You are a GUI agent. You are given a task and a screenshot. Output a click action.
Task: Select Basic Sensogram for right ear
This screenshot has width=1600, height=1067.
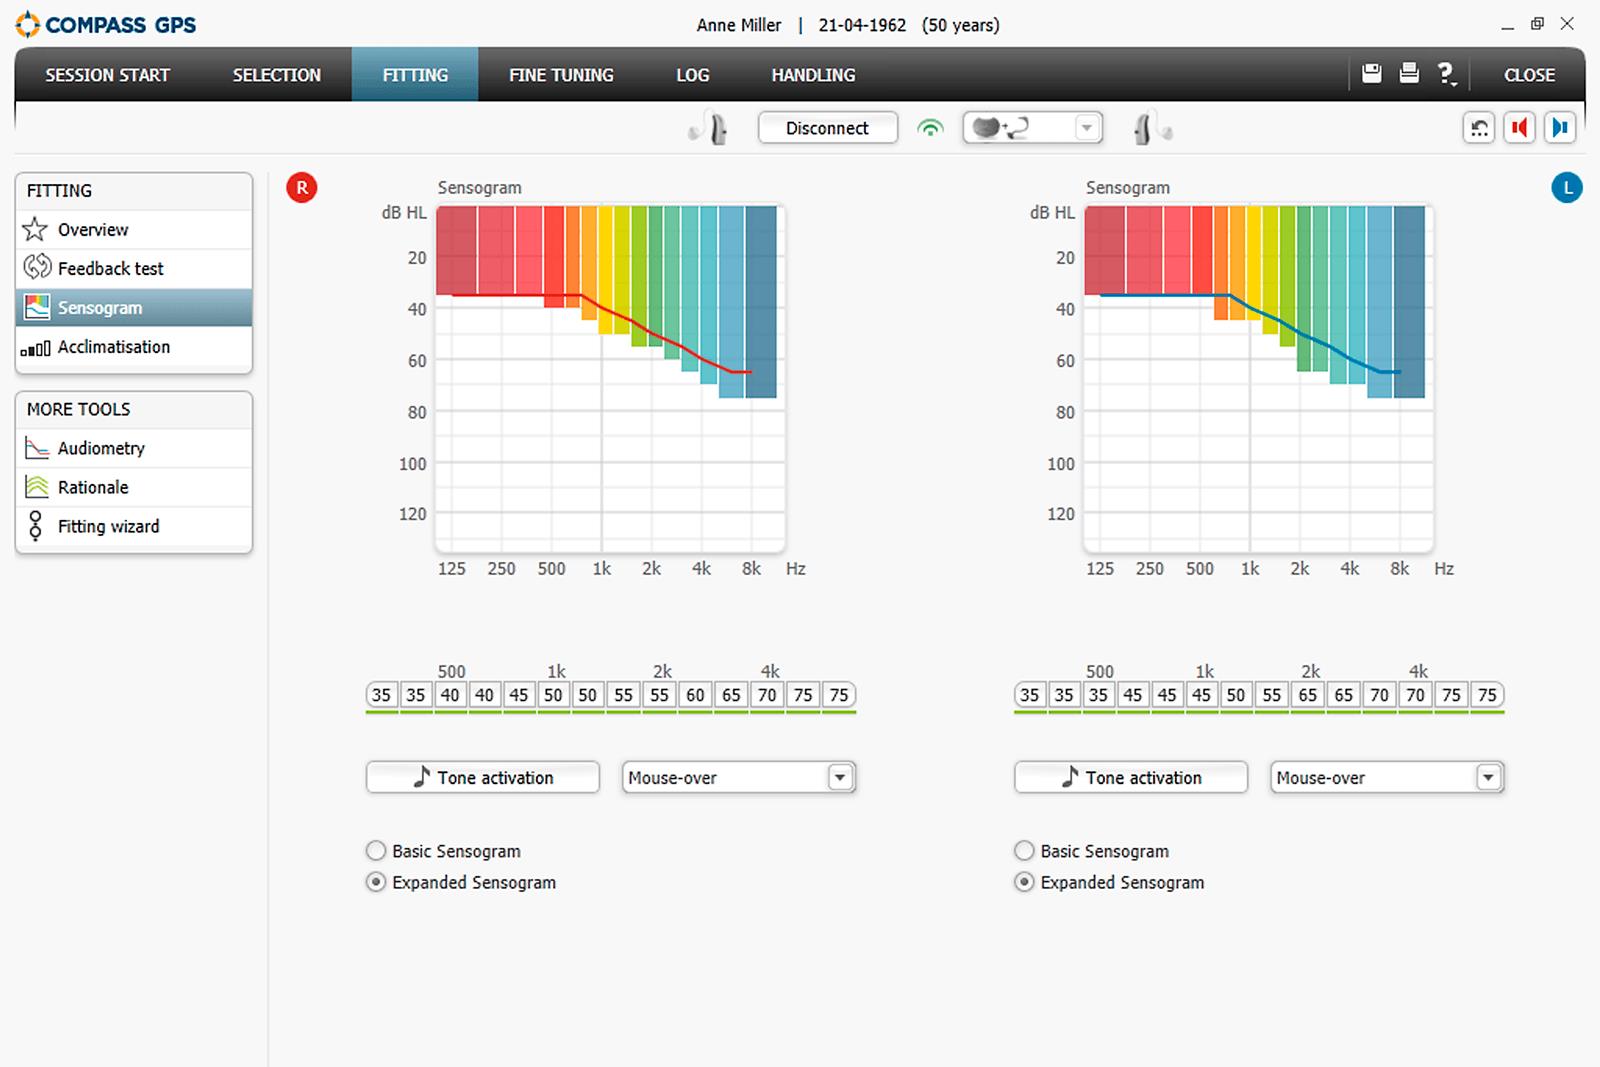point(376,851)
